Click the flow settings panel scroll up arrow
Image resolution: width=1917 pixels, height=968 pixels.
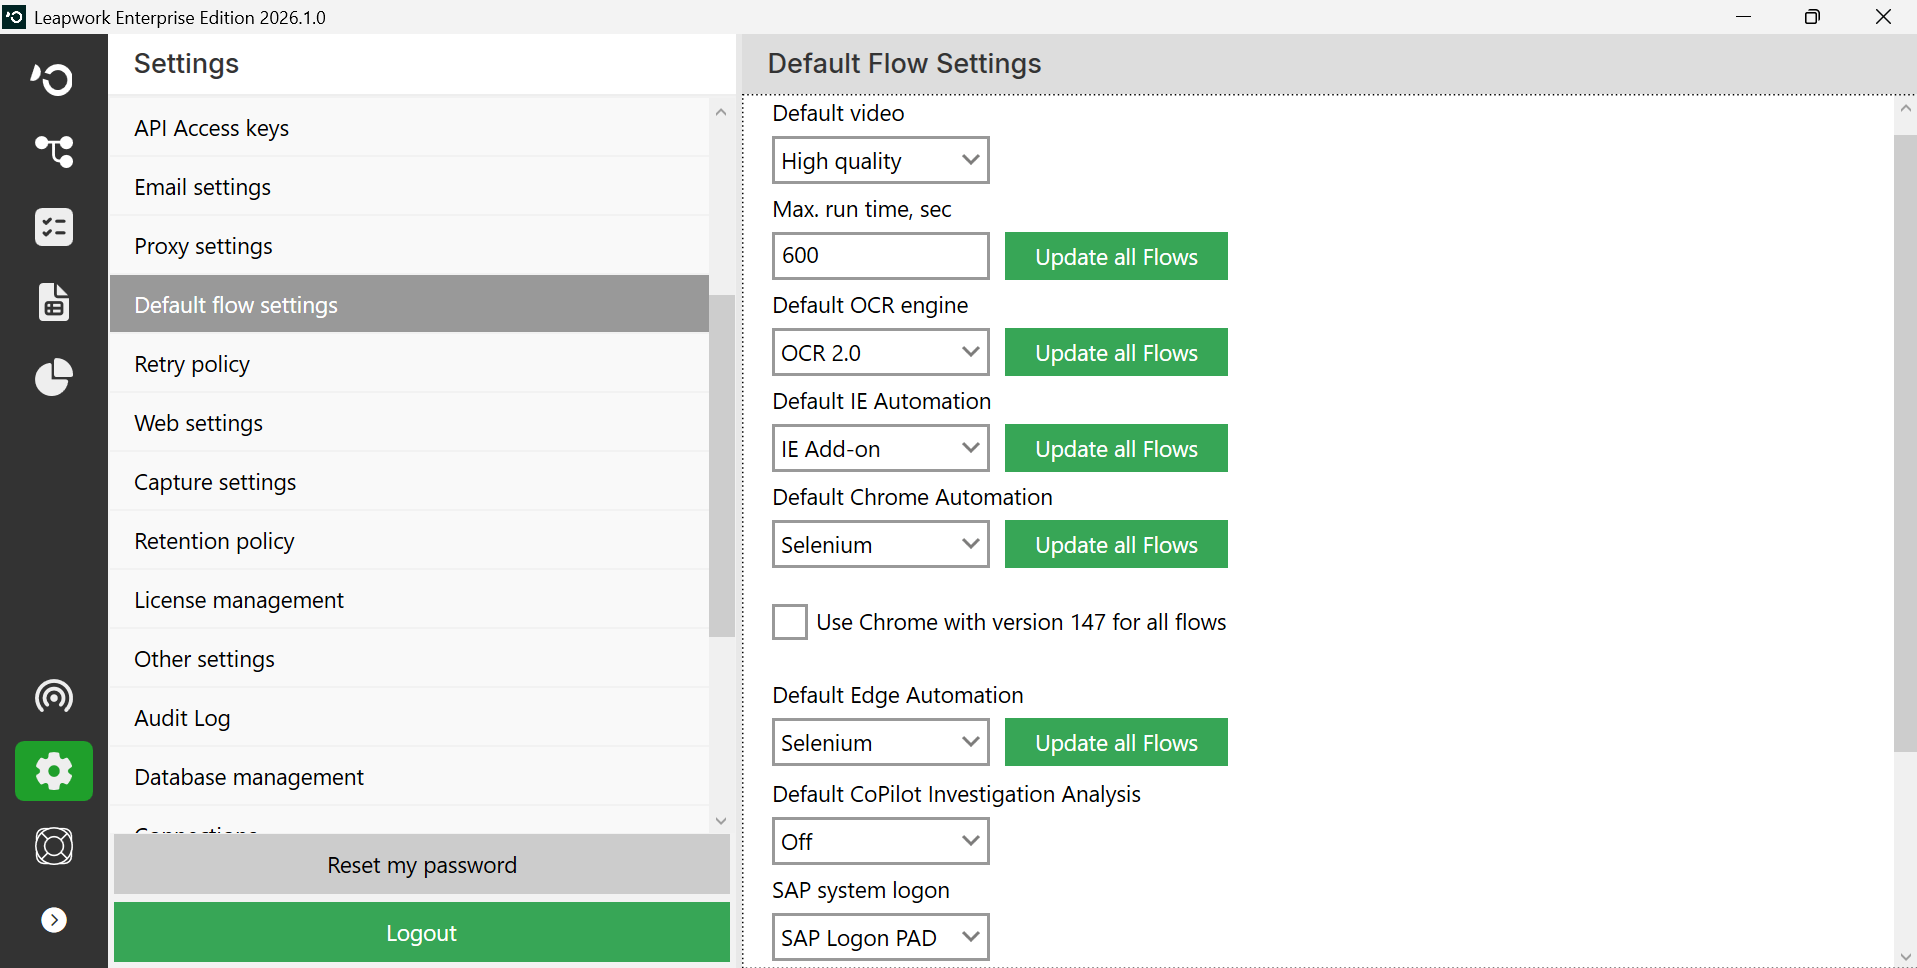(x=1905, y=108)
